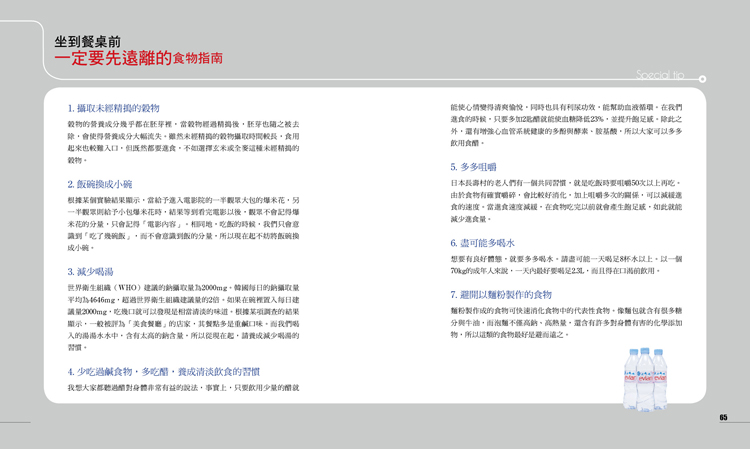Select heading 7. 避開以麵粉製作的食物
Viewport: 750px width, 449px height.
501,294
